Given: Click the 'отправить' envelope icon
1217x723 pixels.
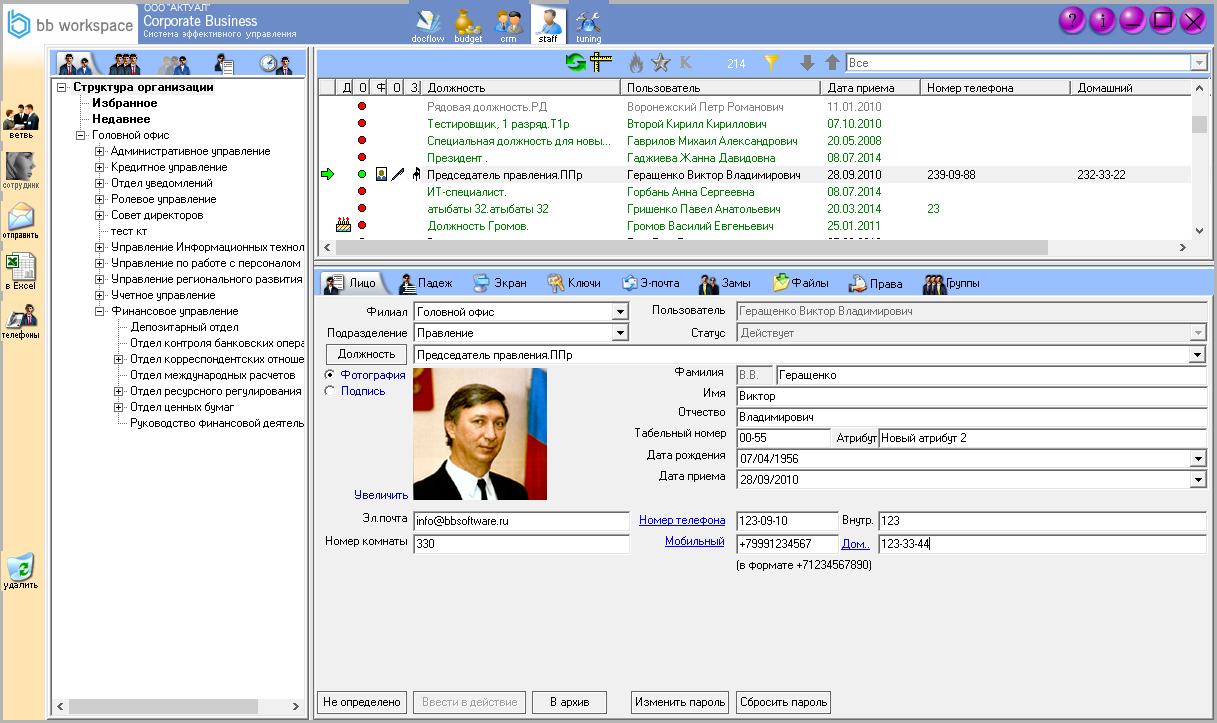Looking at the screenshot, I should point(21,220).
